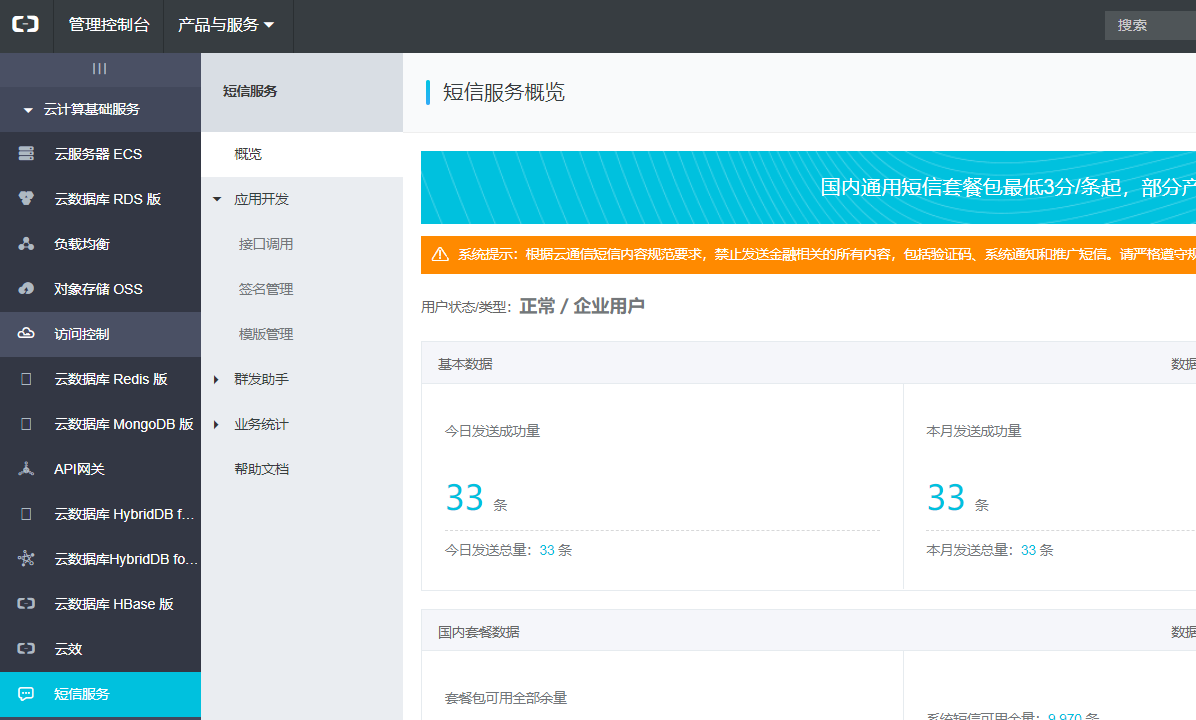1196x720 pixels.
Task: Open 接口调用 page
Action: (265, 244)
